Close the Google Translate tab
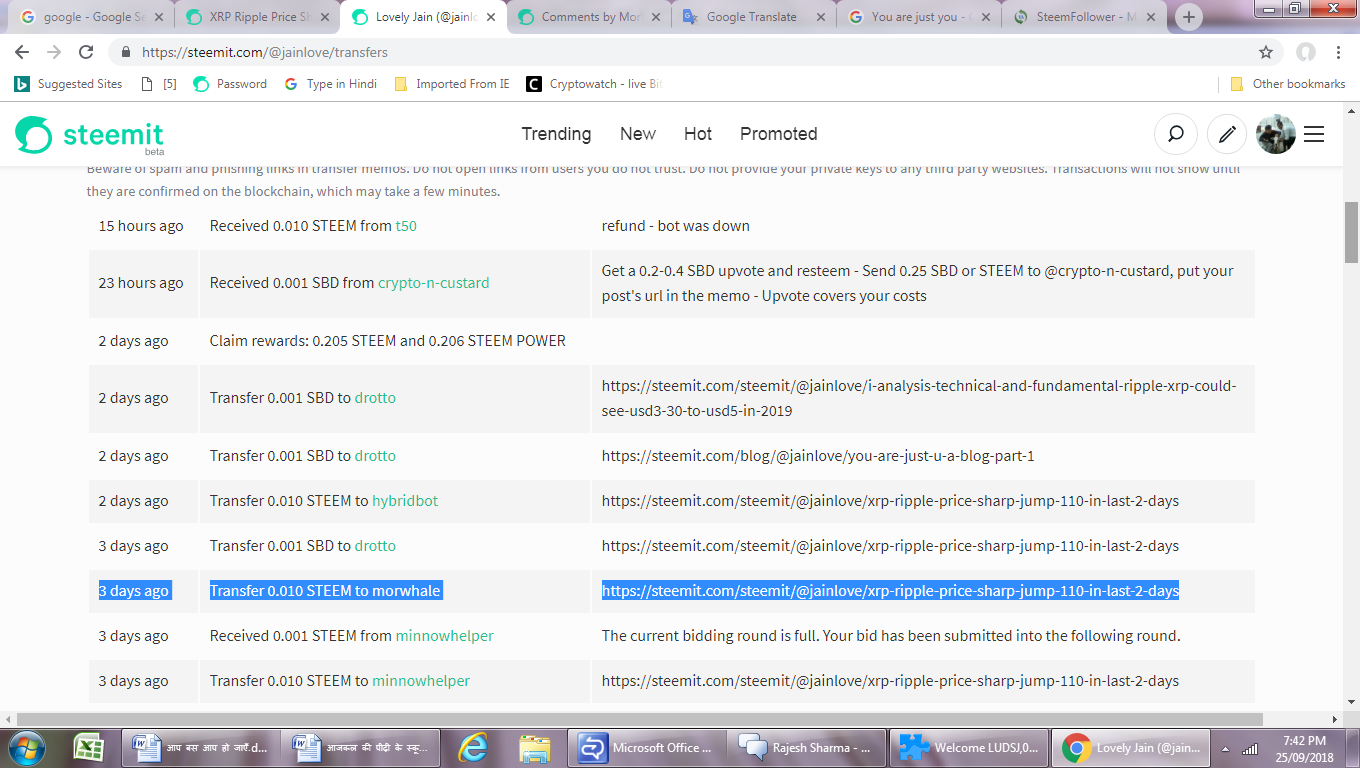The image size is (1360, 768). click(820, 17)
